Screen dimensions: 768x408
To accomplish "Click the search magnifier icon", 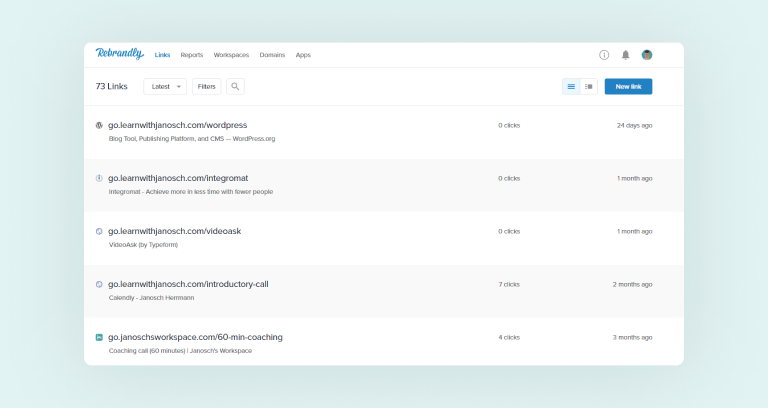I will point(235,86).
